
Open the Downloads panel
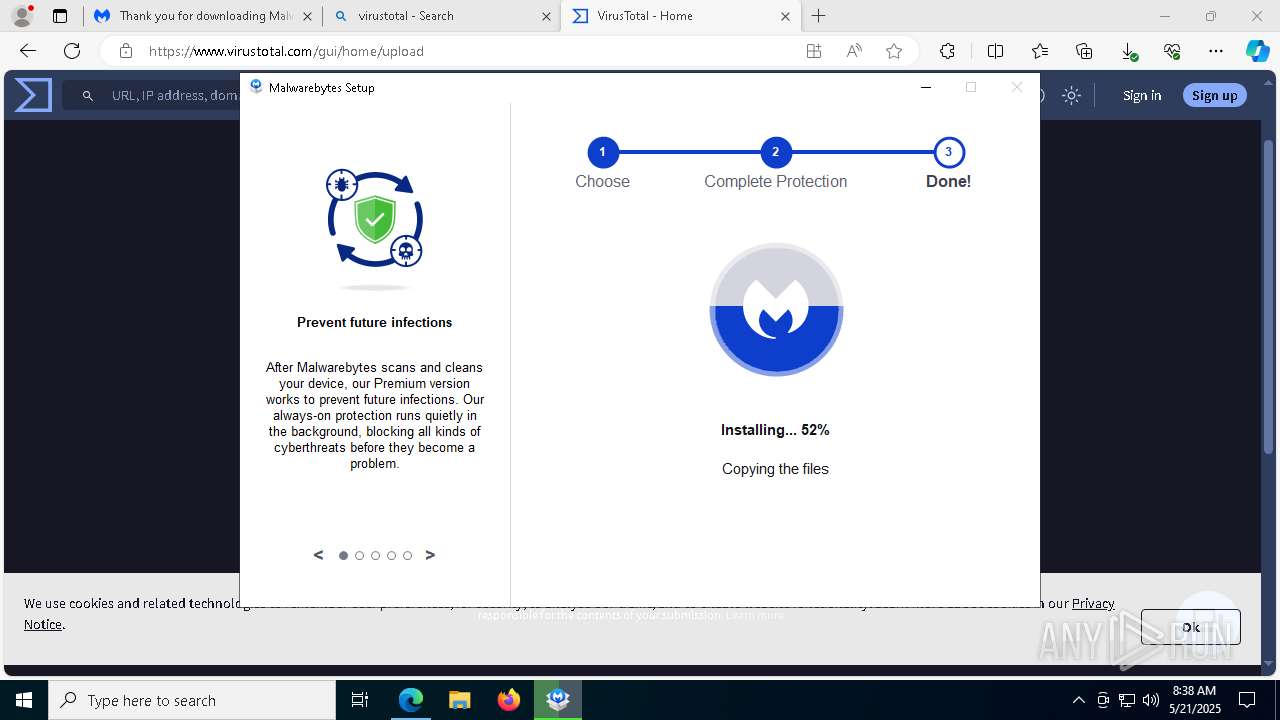pos(1128,51)
